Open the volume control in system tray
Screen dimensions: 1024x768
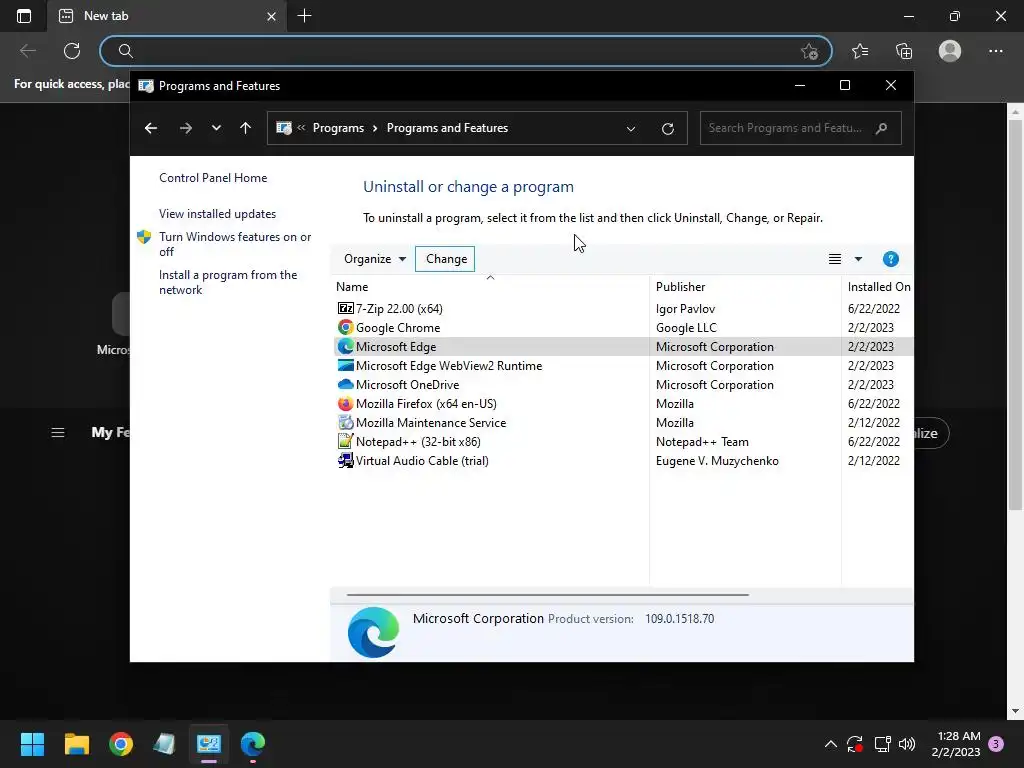pyautogui.click(x=907, y=744)
